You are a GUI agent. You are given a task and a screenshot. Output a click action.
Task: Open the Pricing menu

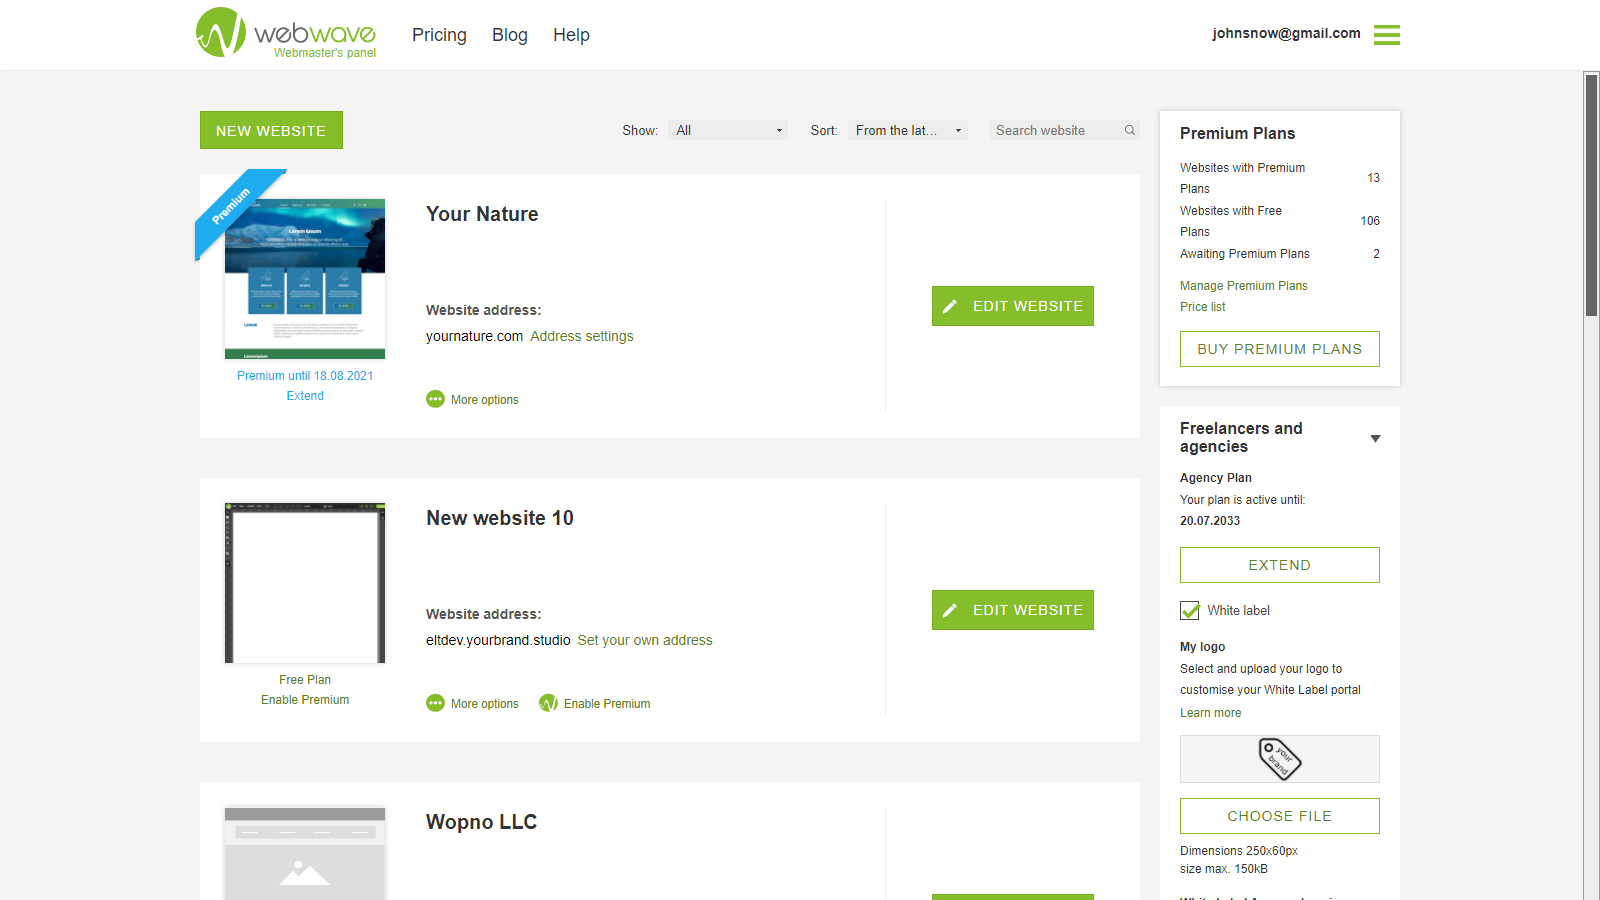[x=439, y=35]
